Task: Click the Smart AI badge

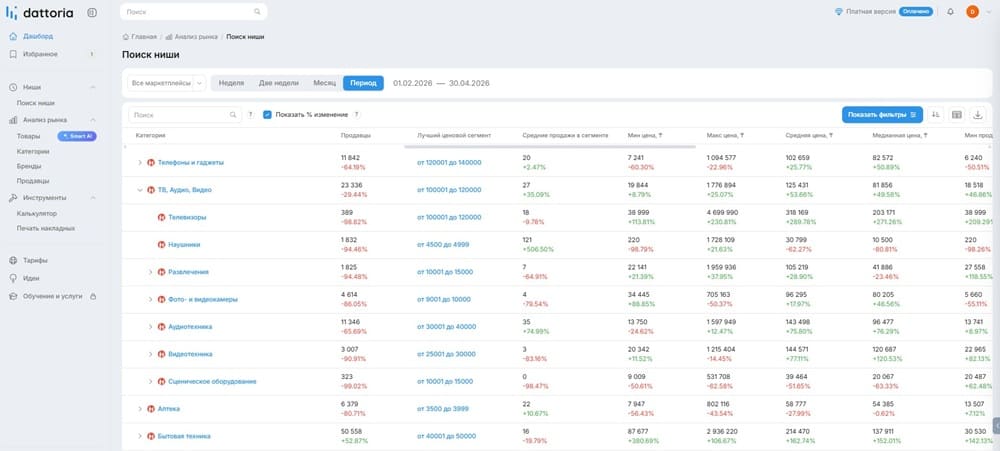Action: (x=77, y=136)
